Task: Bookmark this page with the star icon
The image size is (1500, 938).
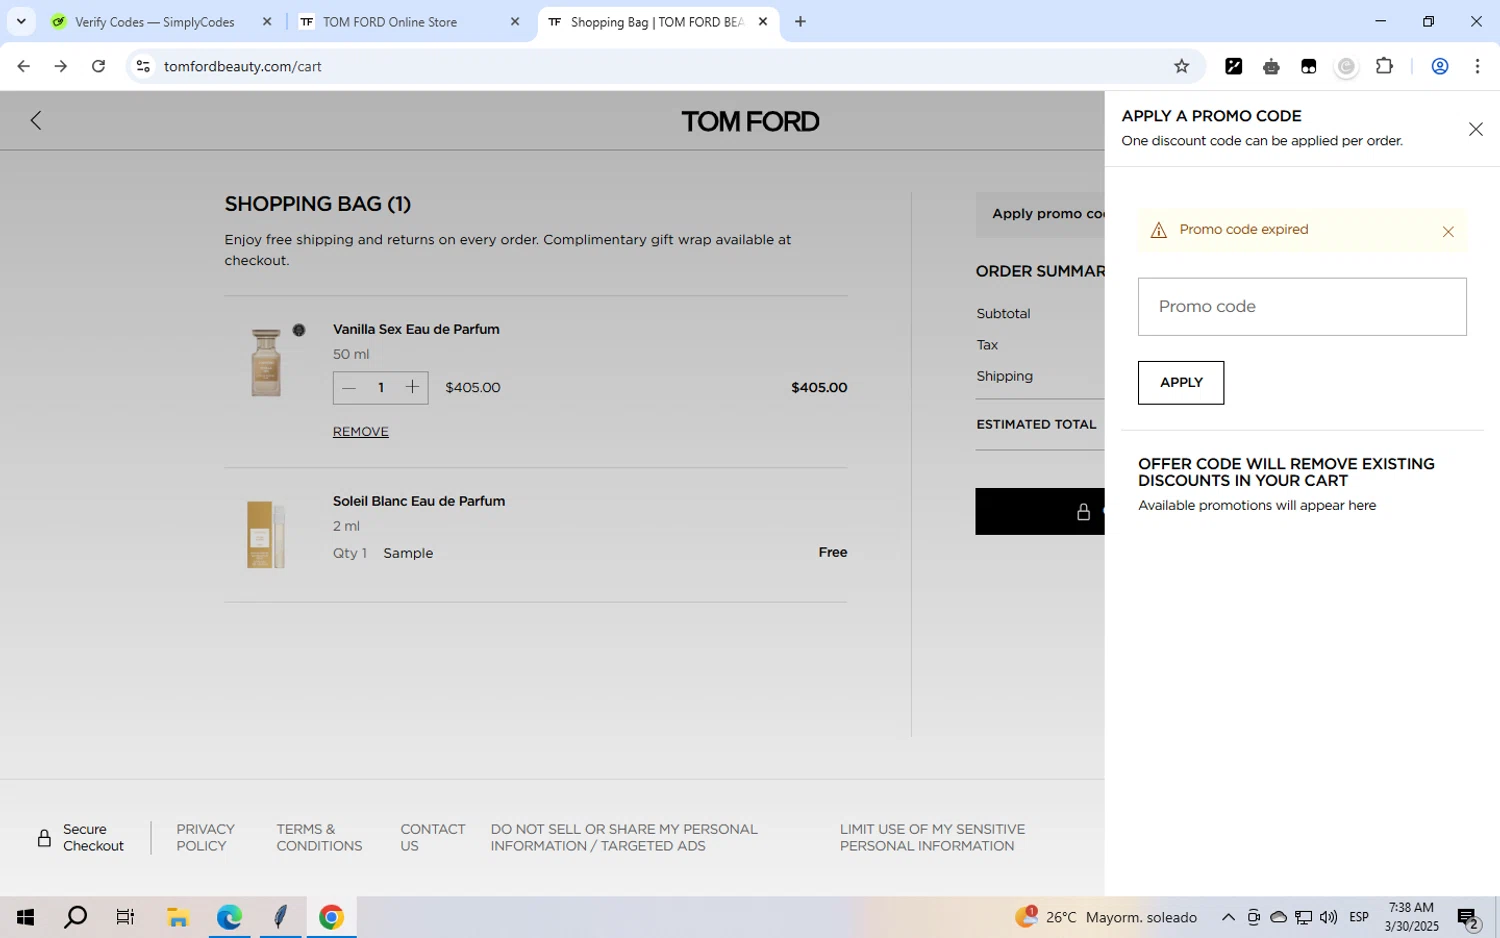Action: point(1181,67)
